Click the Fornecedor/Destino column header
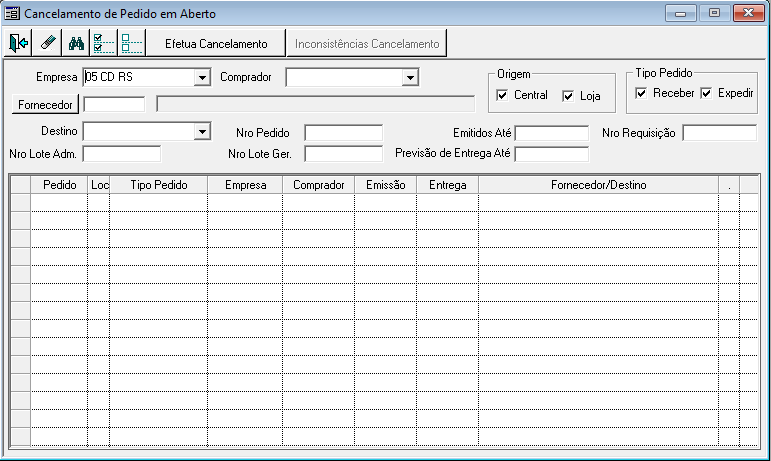 coord(598,185)
